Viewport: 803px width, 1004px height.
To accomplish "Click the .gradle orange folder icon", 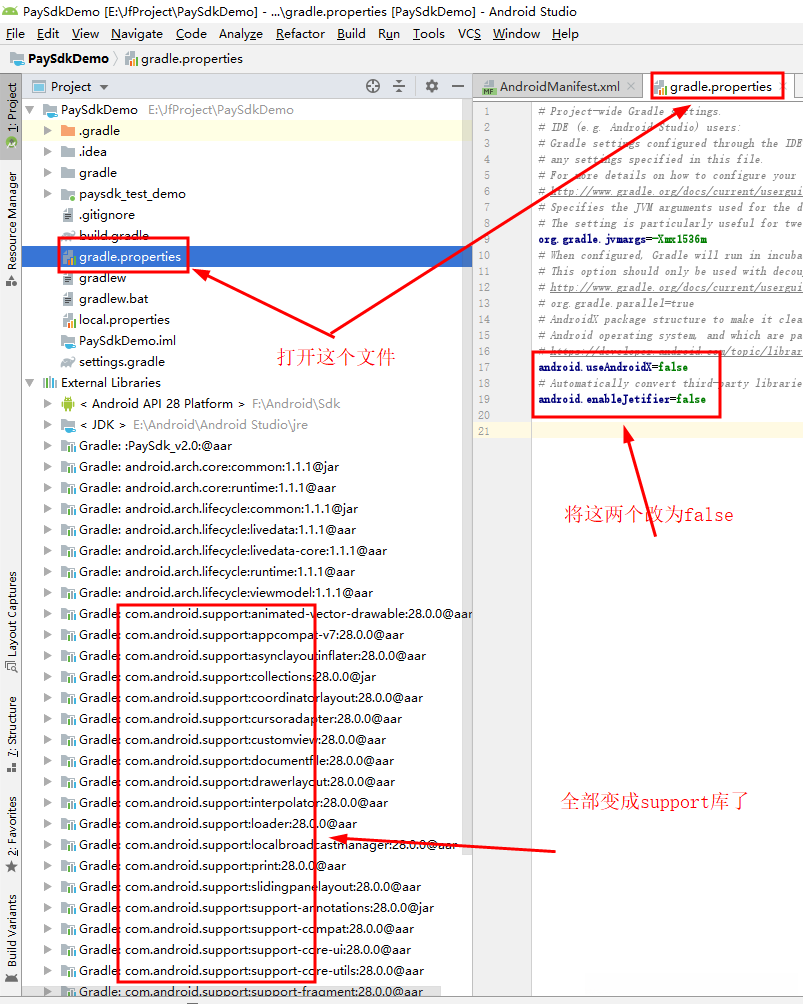I will pos(68,131).
